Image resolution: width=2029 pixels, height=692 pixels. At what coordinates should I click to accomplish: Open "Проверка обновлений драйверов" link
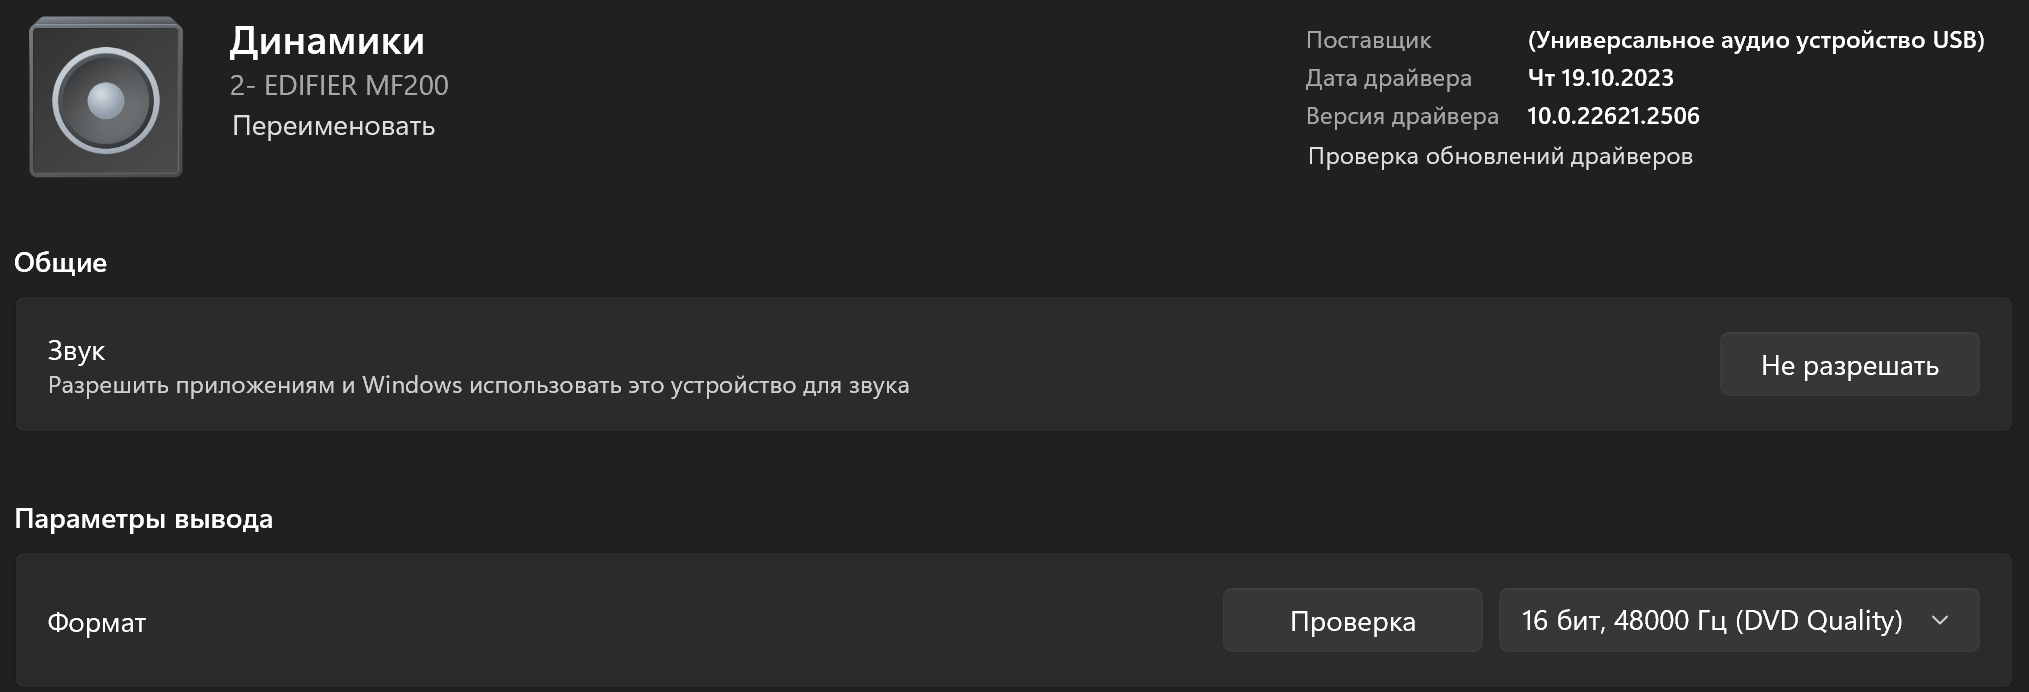[1500, 156]
